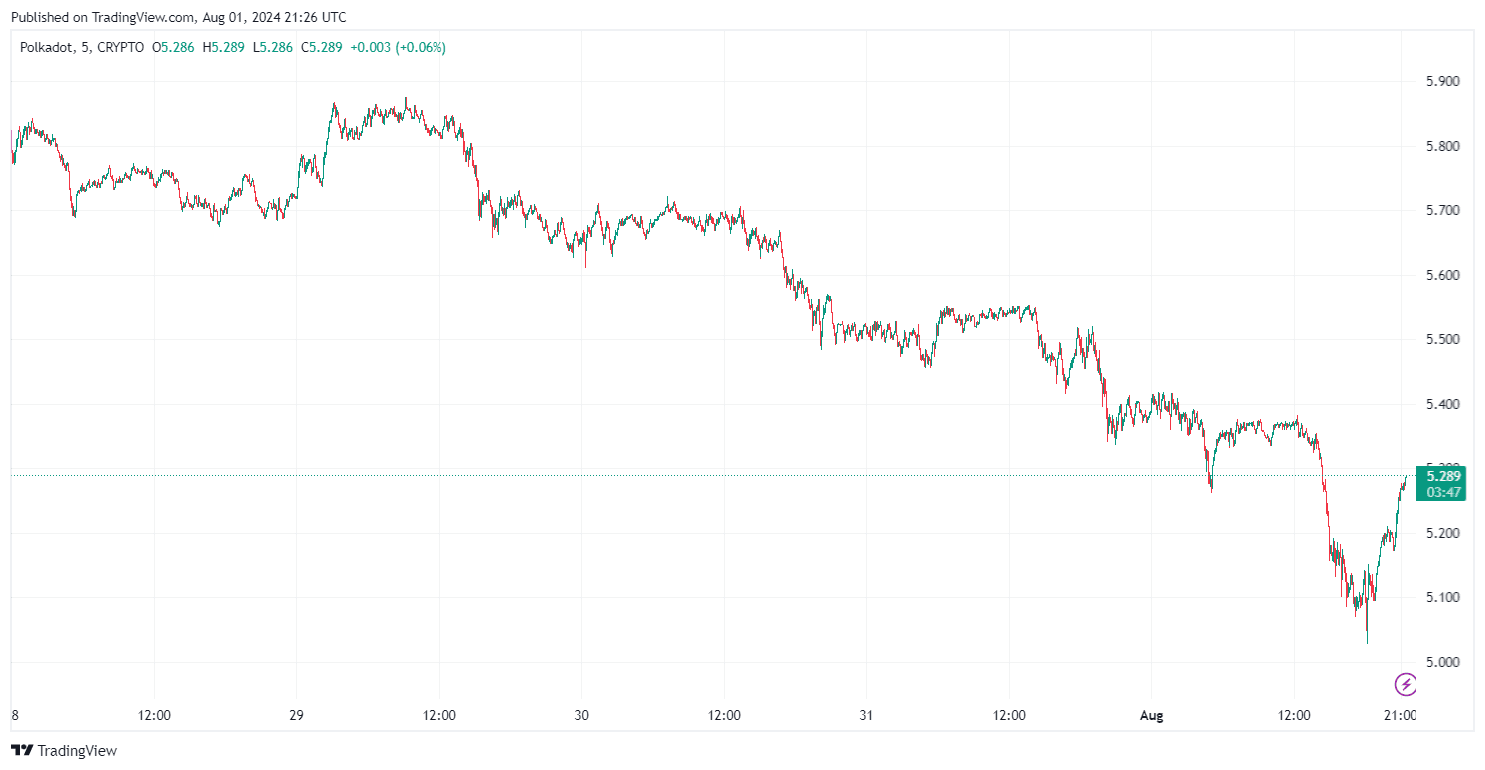
Task: Click the 5.700 price axis label
Action: point(1443,210)
